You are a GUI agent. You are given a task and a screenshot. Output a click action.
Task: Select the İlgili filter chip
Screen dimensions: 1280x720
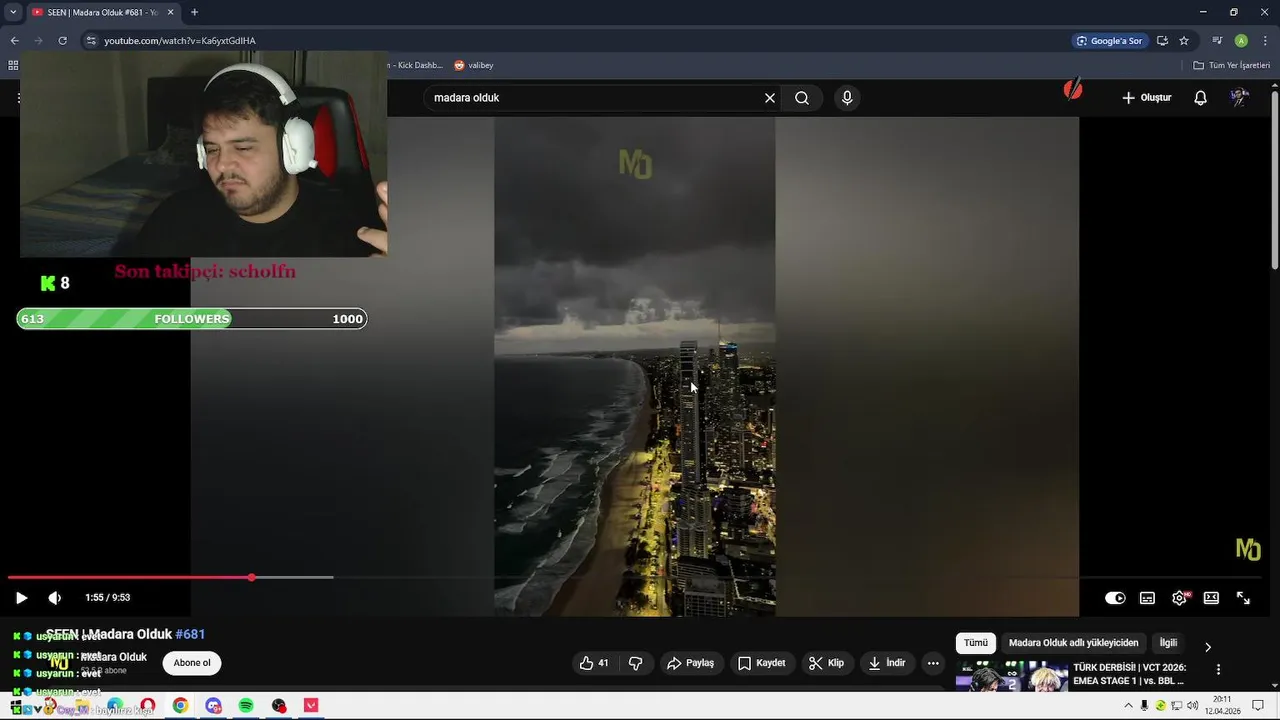1168,643
